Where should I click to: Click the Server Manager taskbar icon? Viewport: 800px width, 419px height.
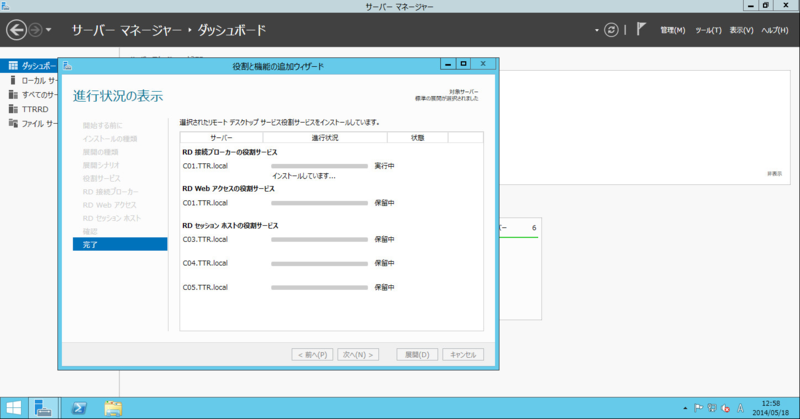[x=43, y=408]
